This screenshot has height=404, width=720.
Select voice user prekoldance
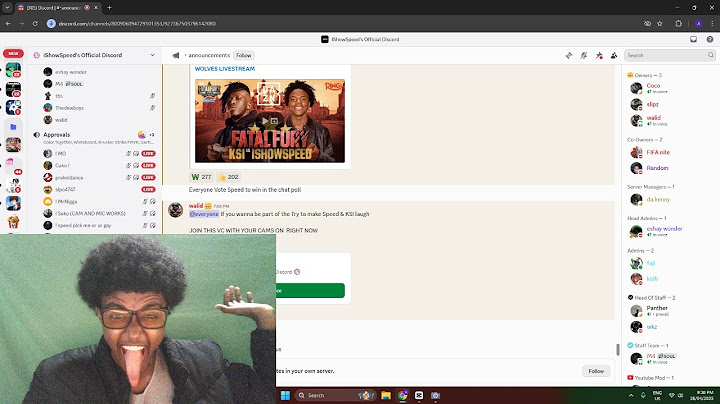click(x=69, y=177)
